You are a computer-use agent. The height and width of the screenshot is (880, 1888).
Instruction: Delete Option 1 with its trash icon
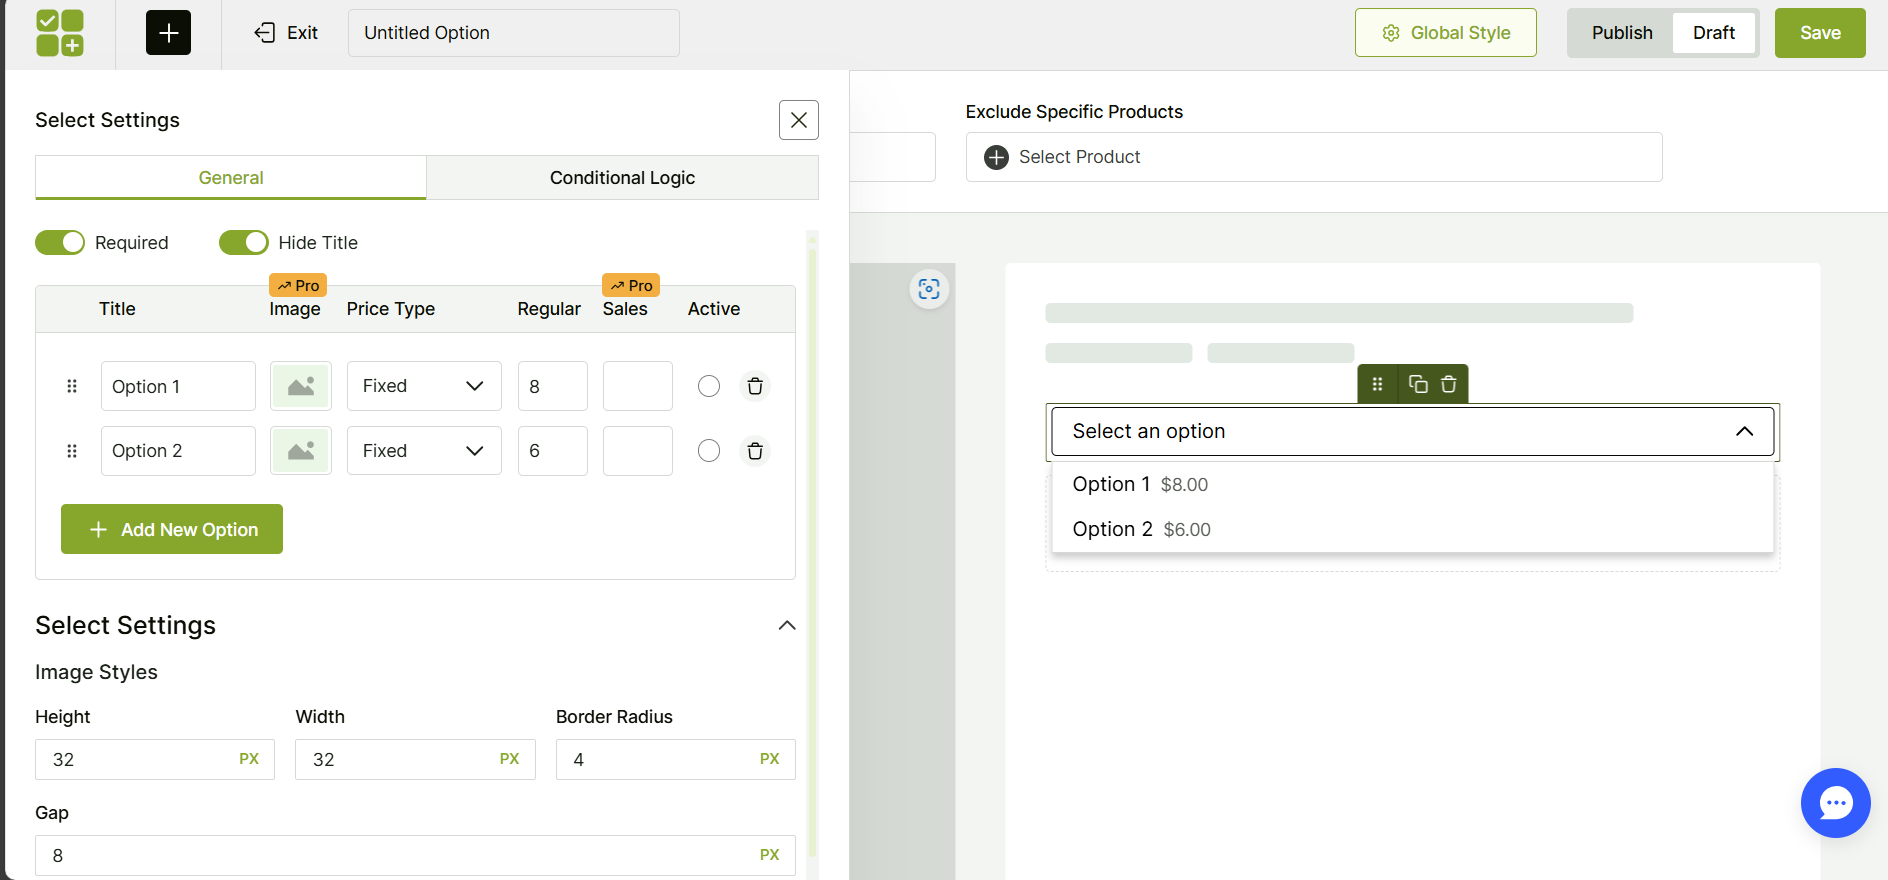coord(755,386)
